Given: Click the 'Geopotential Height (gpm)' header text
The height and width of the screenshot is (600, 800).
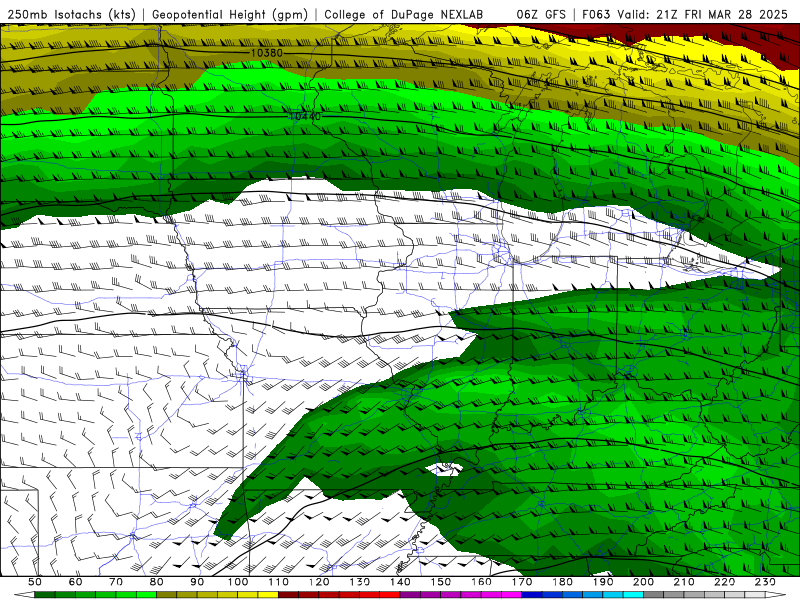Looking at the screenshot, I should click(x=230, y=14).
